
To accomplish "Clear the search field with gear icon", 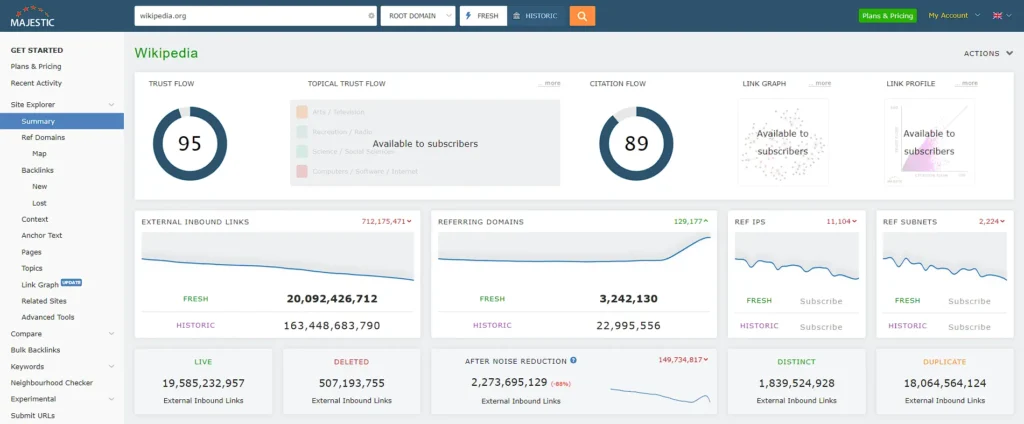I will [371, 16].
